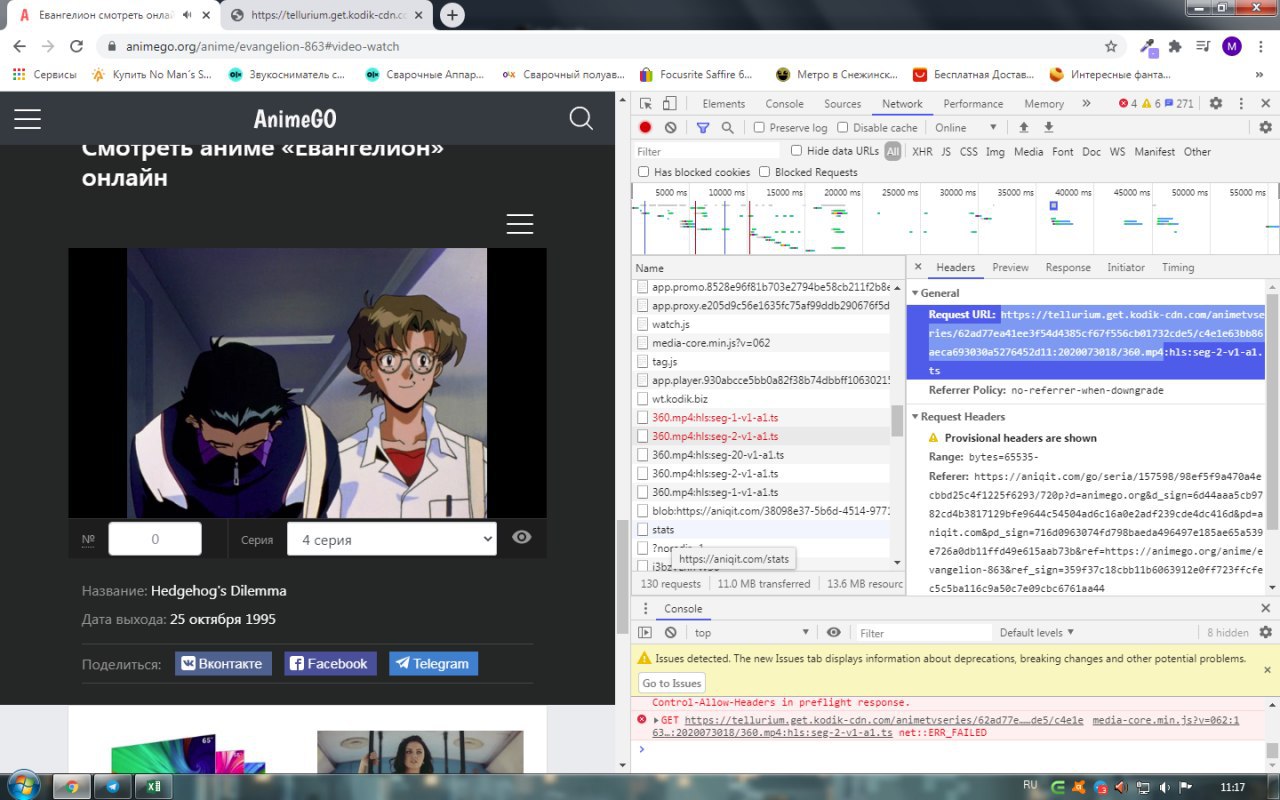Viewport: 1280px width, 800px height.
Task: Collapse the Request Headers section
Action: [914, 417]
